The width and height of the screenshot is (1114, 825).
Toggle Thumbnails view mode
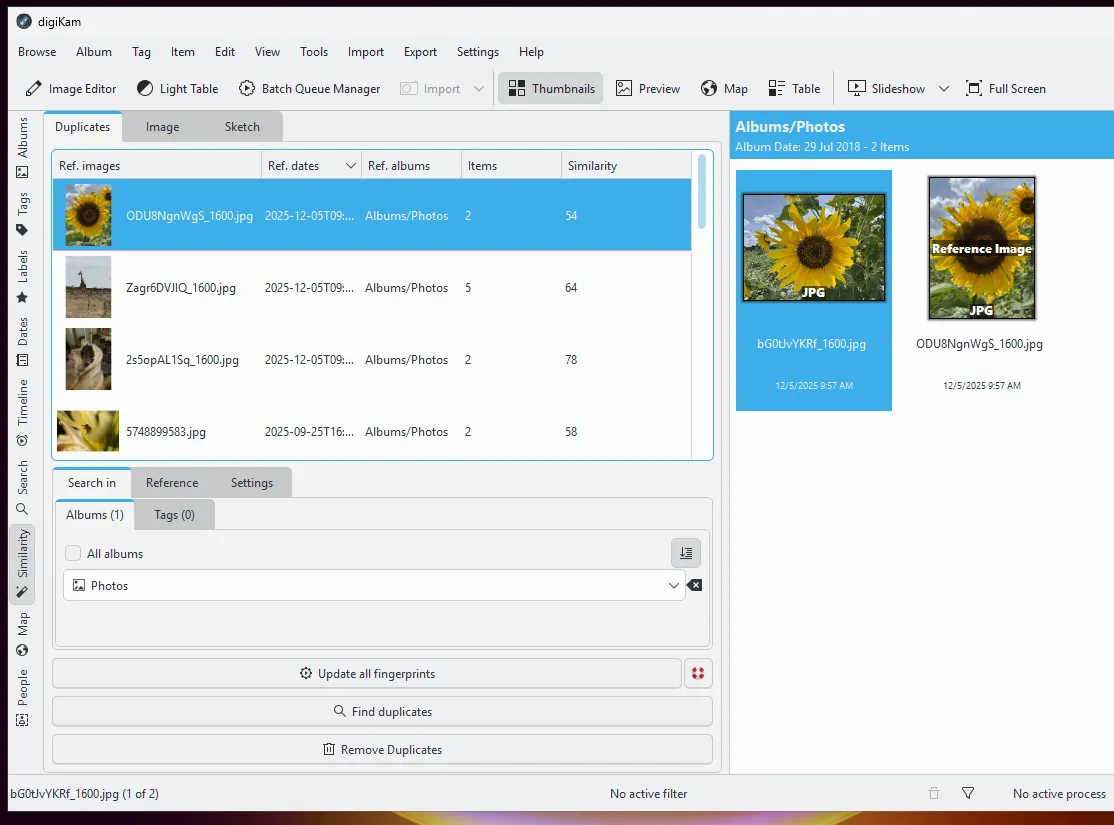click(x=551, y=89)
